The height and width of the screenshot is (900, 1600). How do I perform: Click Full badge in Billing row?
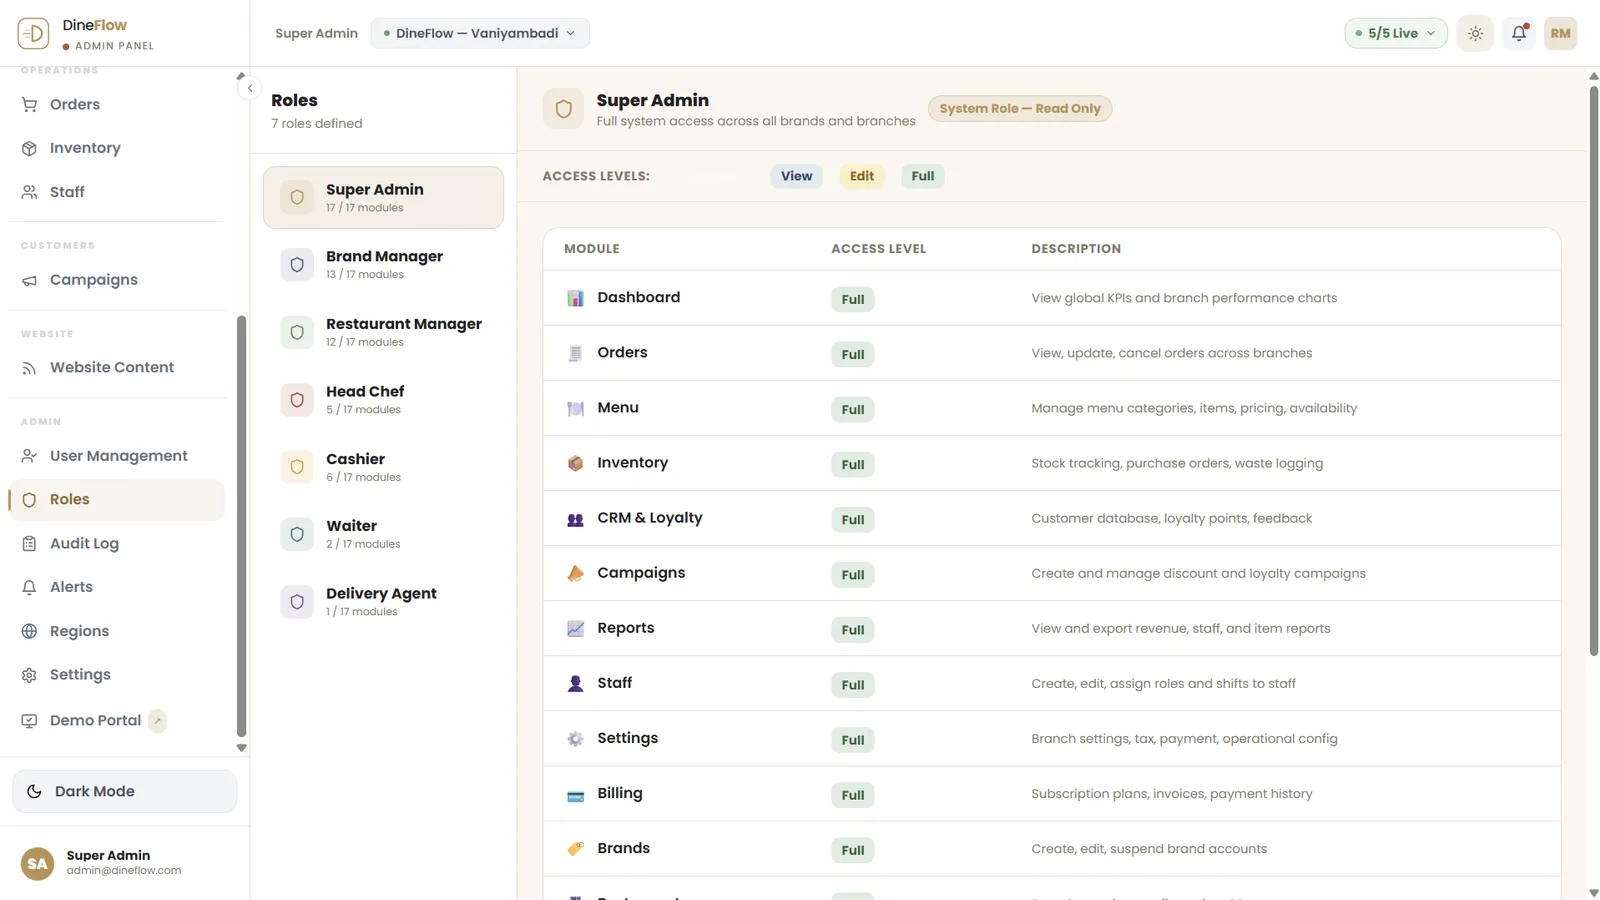point(852,795)
